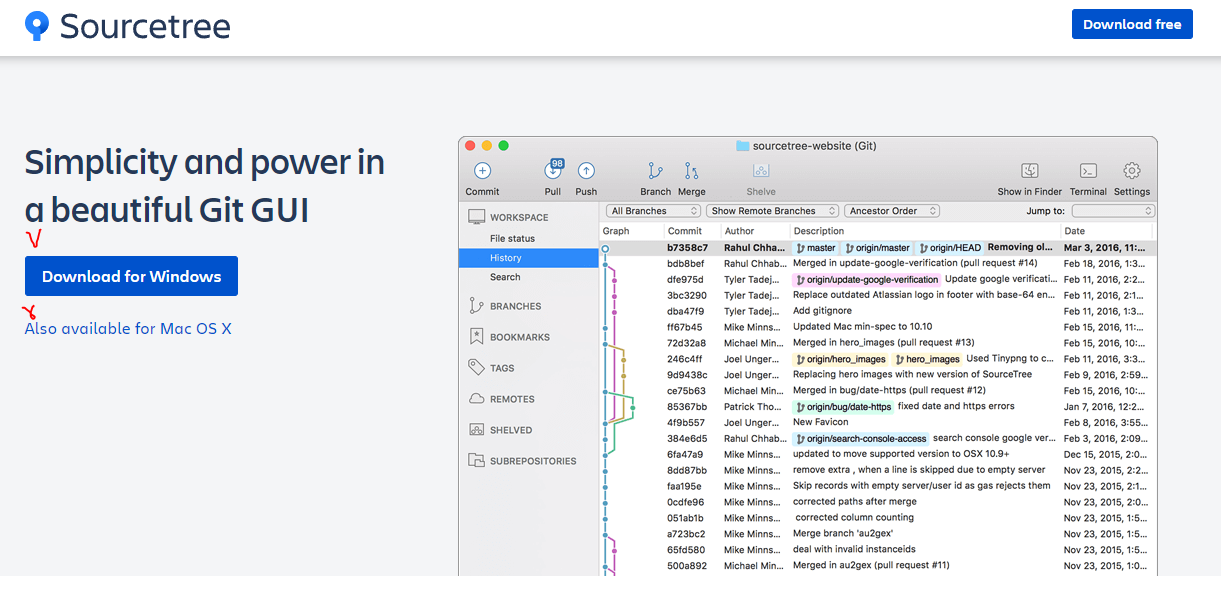The width and height of the screenshot is (1221, 604).
Task: Click the red close window dot
Action: tap(471, 146)
